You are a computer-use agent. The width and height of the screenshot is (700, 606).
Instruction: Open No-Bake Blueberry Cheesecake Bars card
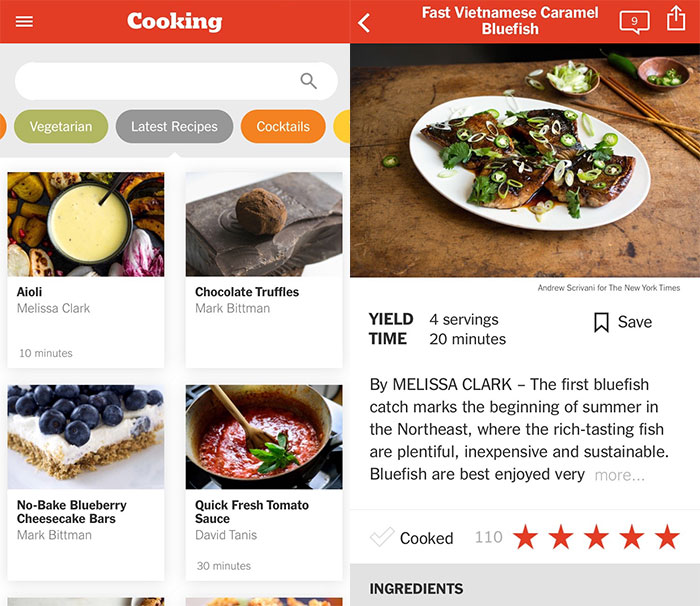pyautogui.click(x=86, y=483)
